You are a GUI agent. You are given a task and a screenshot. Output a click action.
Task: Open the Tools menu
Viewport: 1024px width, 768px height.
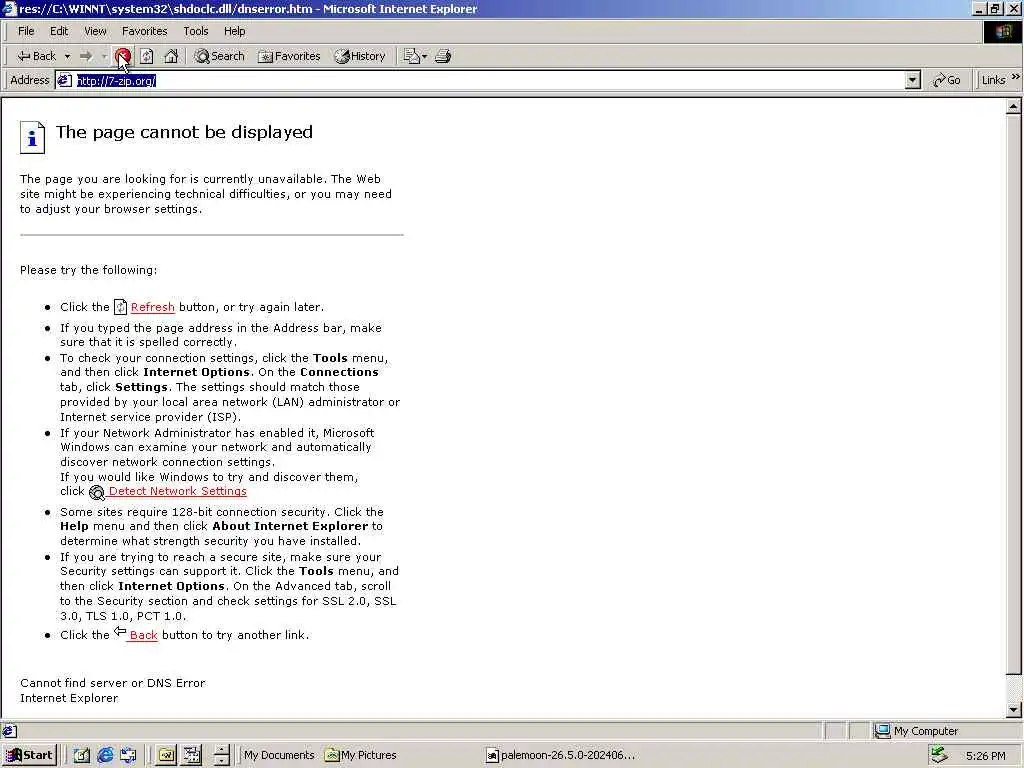[196, 31]
